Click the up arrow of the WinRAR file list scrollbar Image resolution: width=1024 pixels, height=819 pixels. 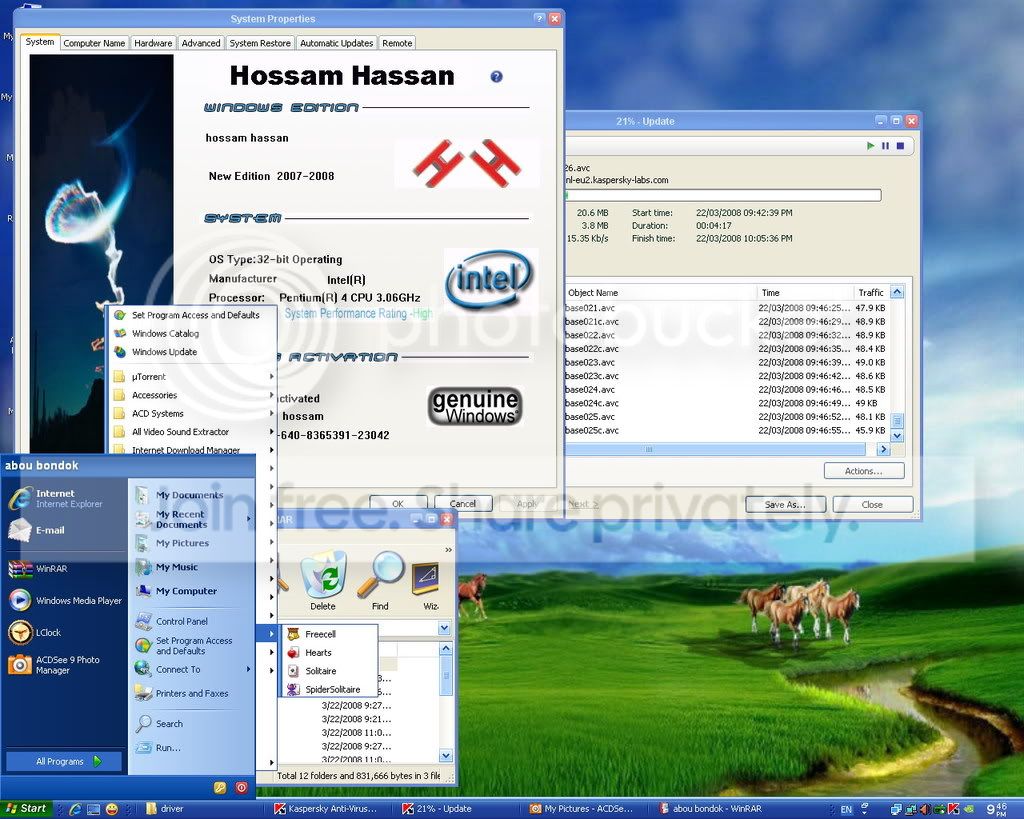445,649
